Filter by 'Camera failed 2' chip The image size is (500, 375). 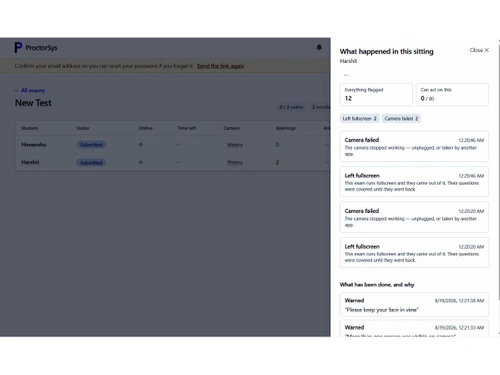(401, 118)
